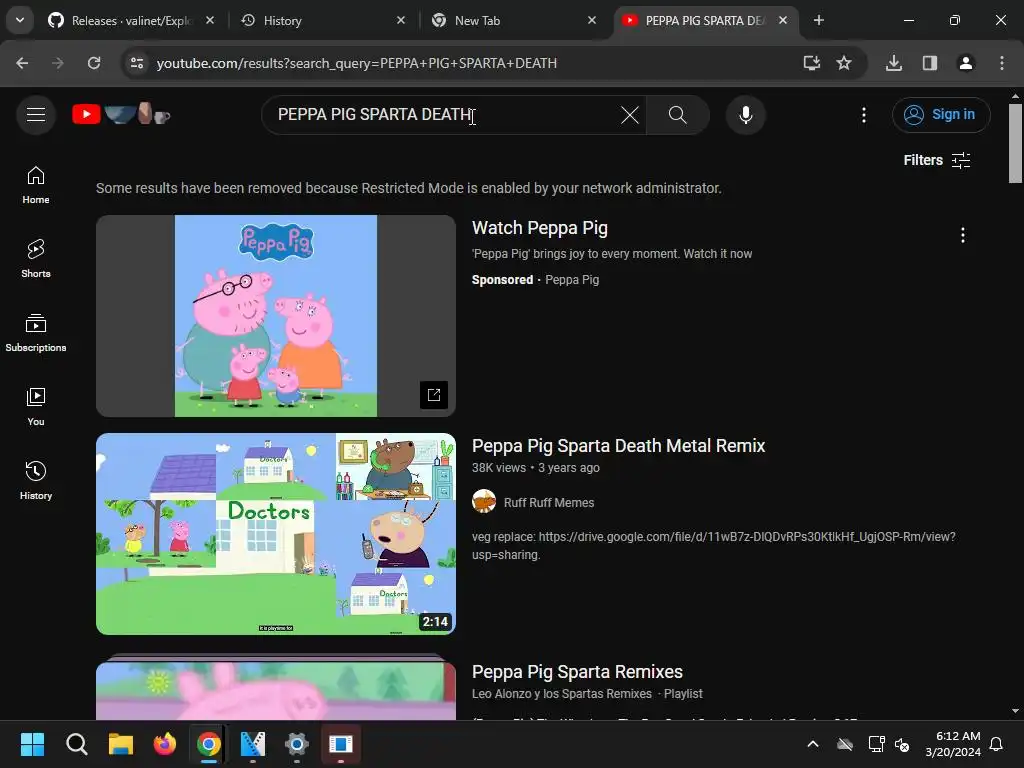Open Shorts in sidebar

point(36,259)
